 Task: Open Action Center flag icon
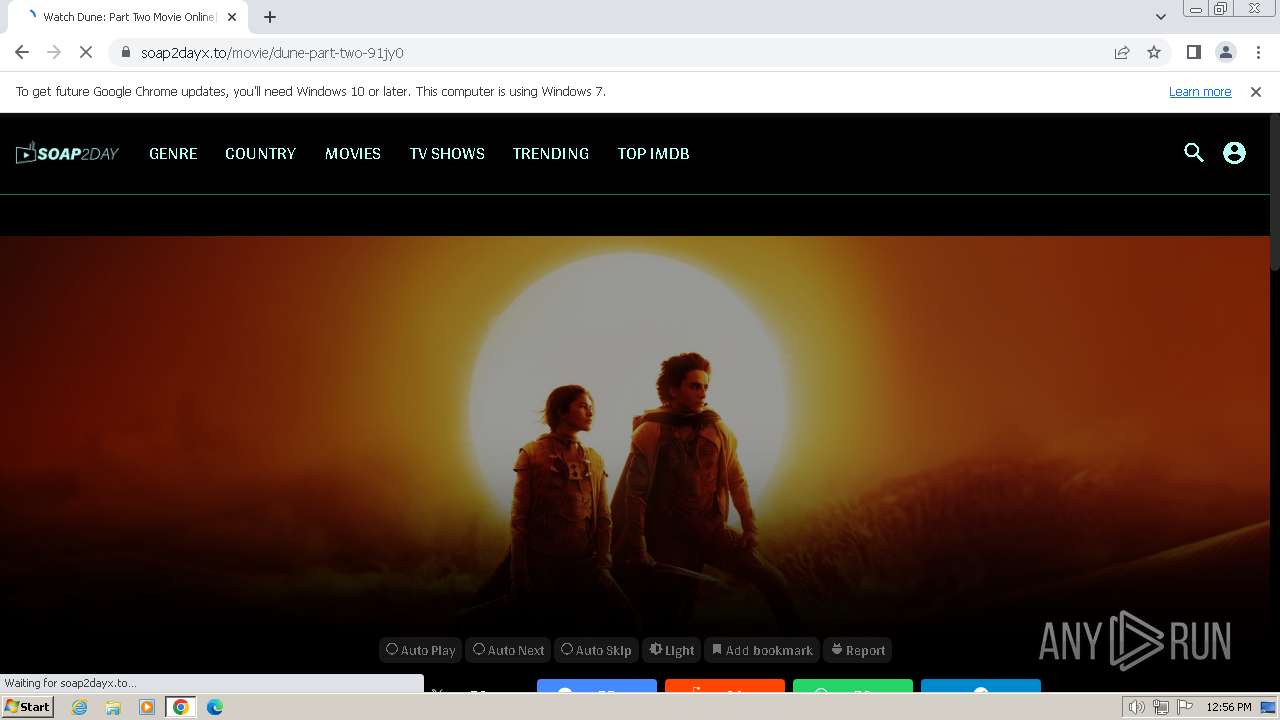1186,707
